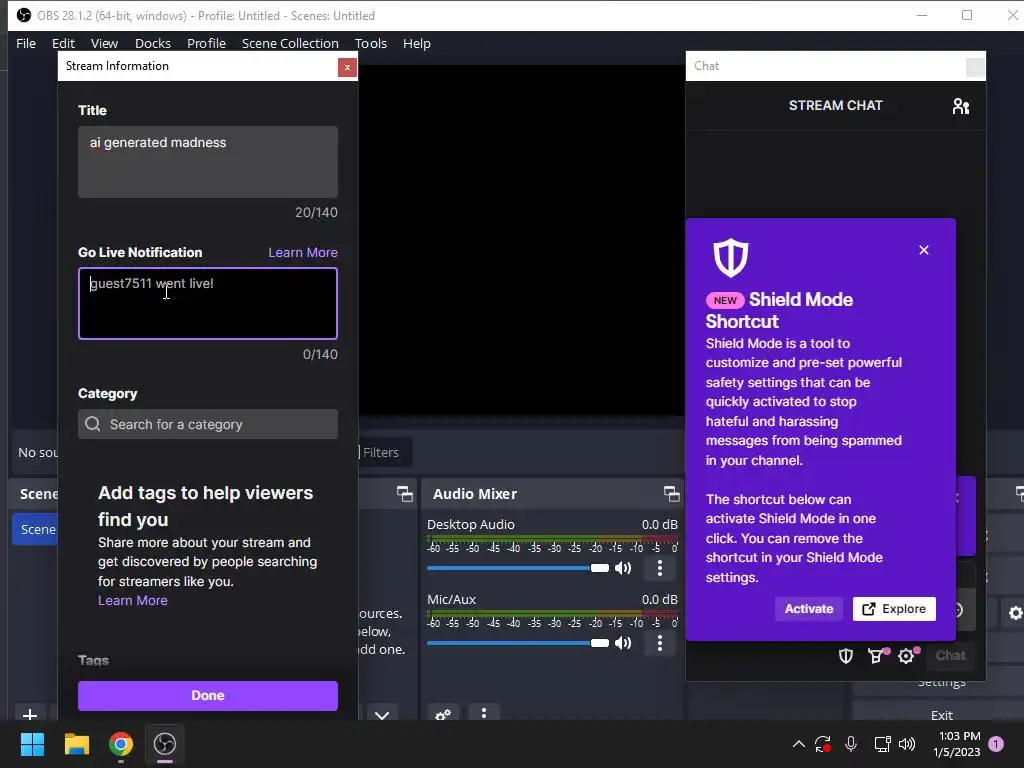The image size is (1024, 768).
Task: Click the search icon in Category field
Action: coord(93,424)
